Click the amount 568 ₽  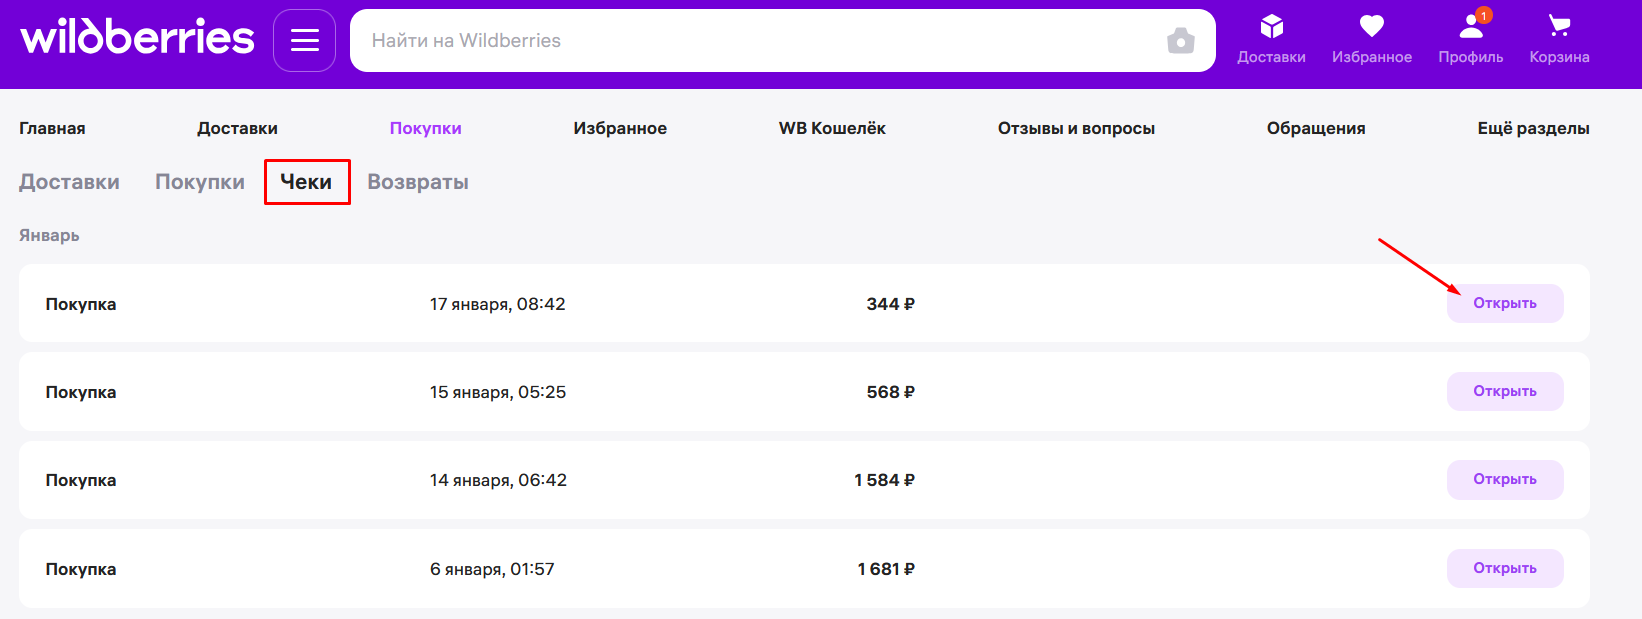pyautogui.click(x=890, y=392)
